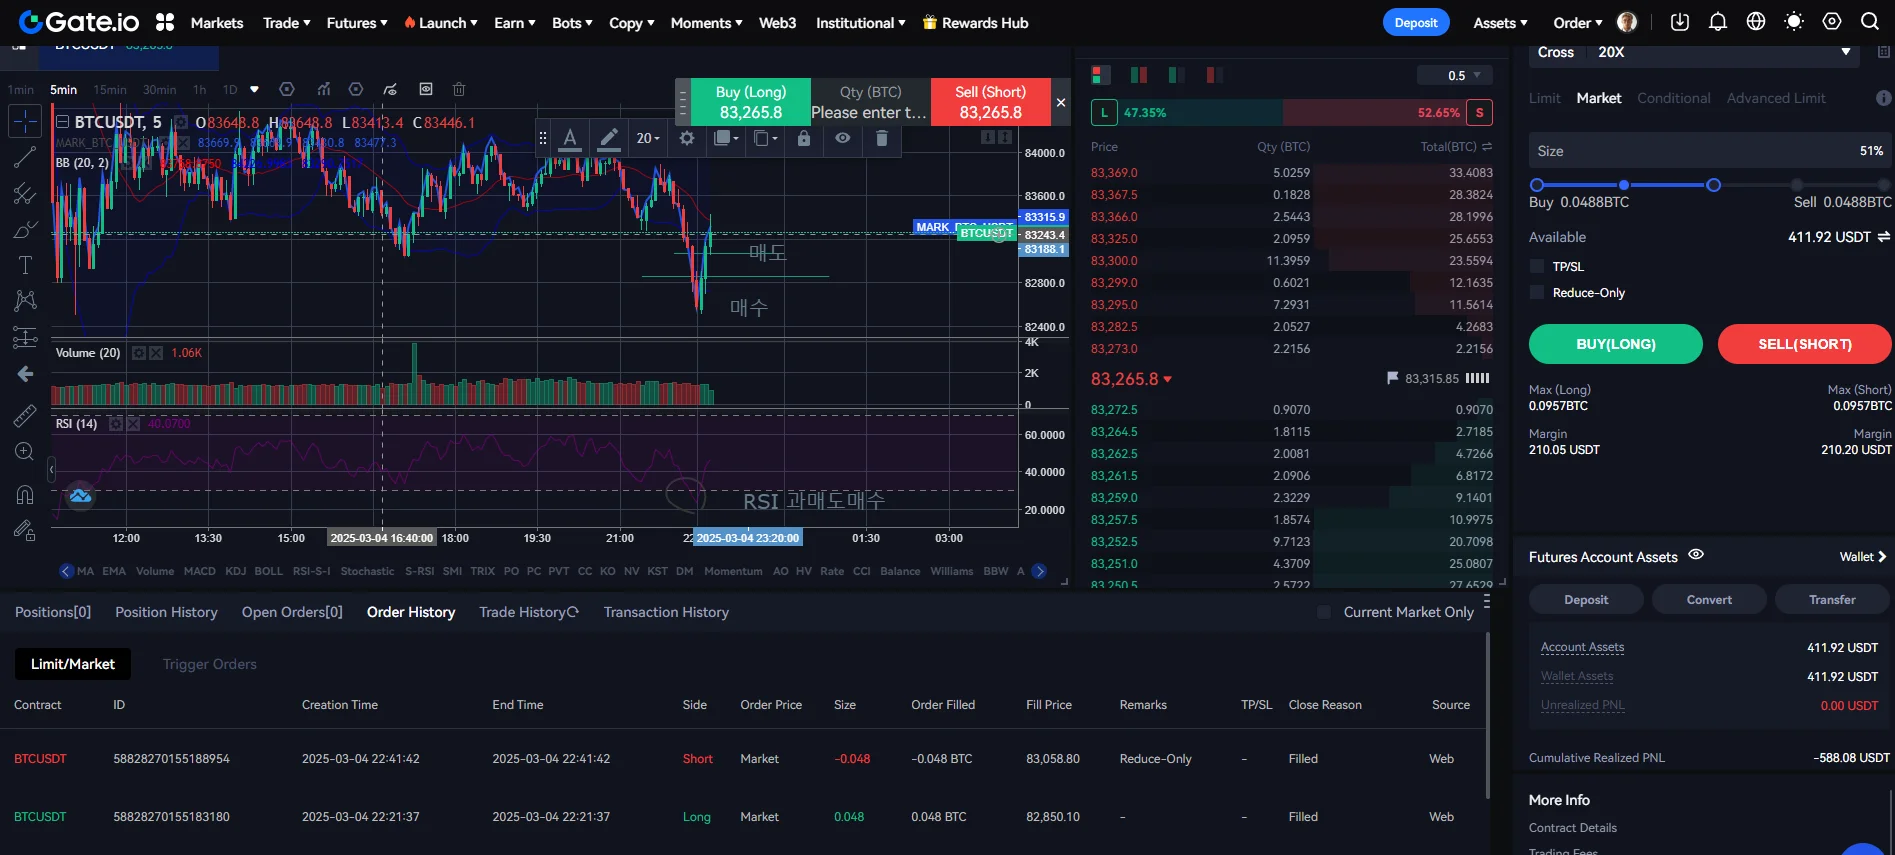
Task: Click the red SELL(SHORT) button
Action: coord(1805,344)
